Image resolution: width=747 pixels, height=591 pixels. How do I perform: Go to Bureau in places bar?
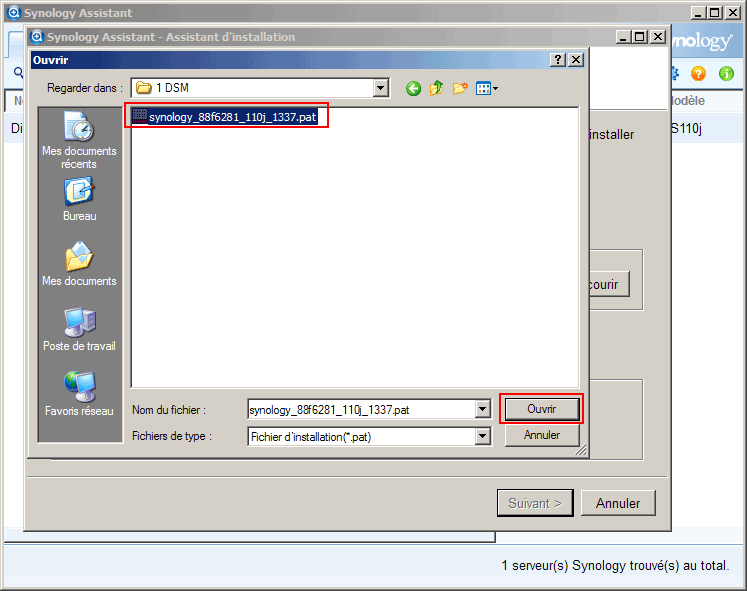coord(80,200)
